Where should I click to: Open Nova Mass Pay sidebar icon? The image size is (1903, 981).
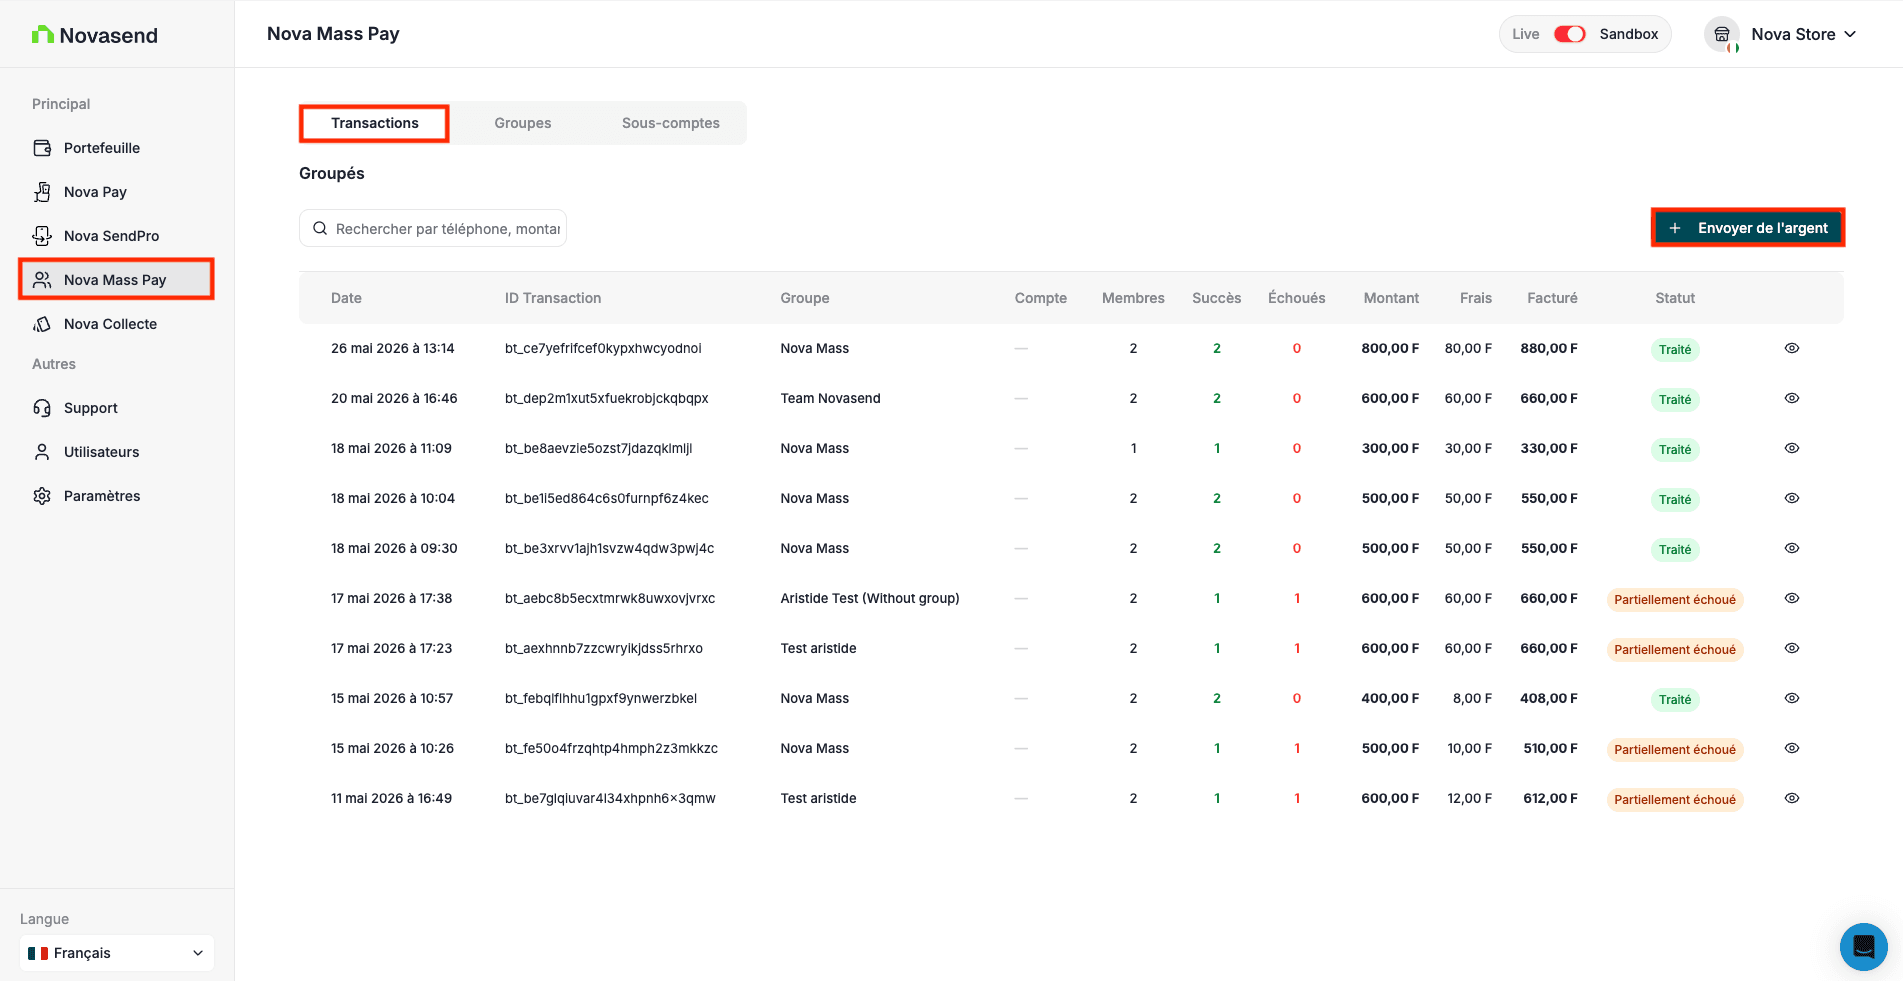click(42, 280)
